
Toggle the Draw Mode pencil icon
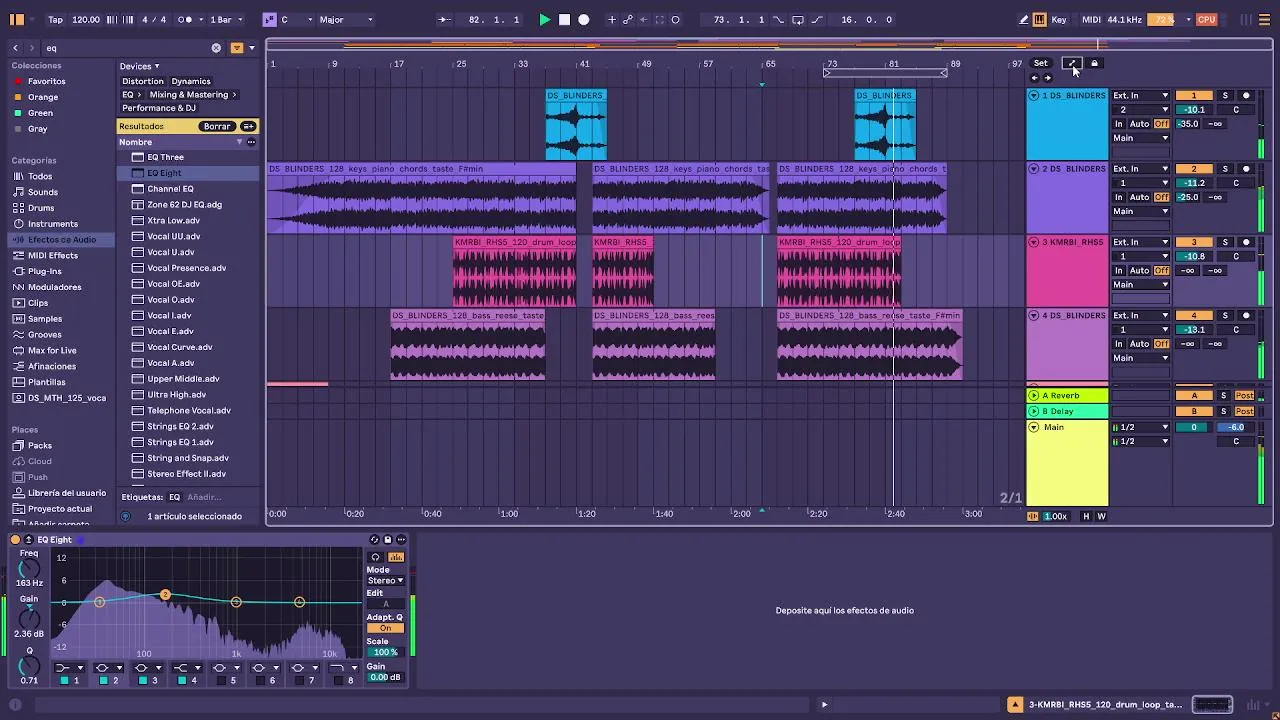tap(1024, 19)
